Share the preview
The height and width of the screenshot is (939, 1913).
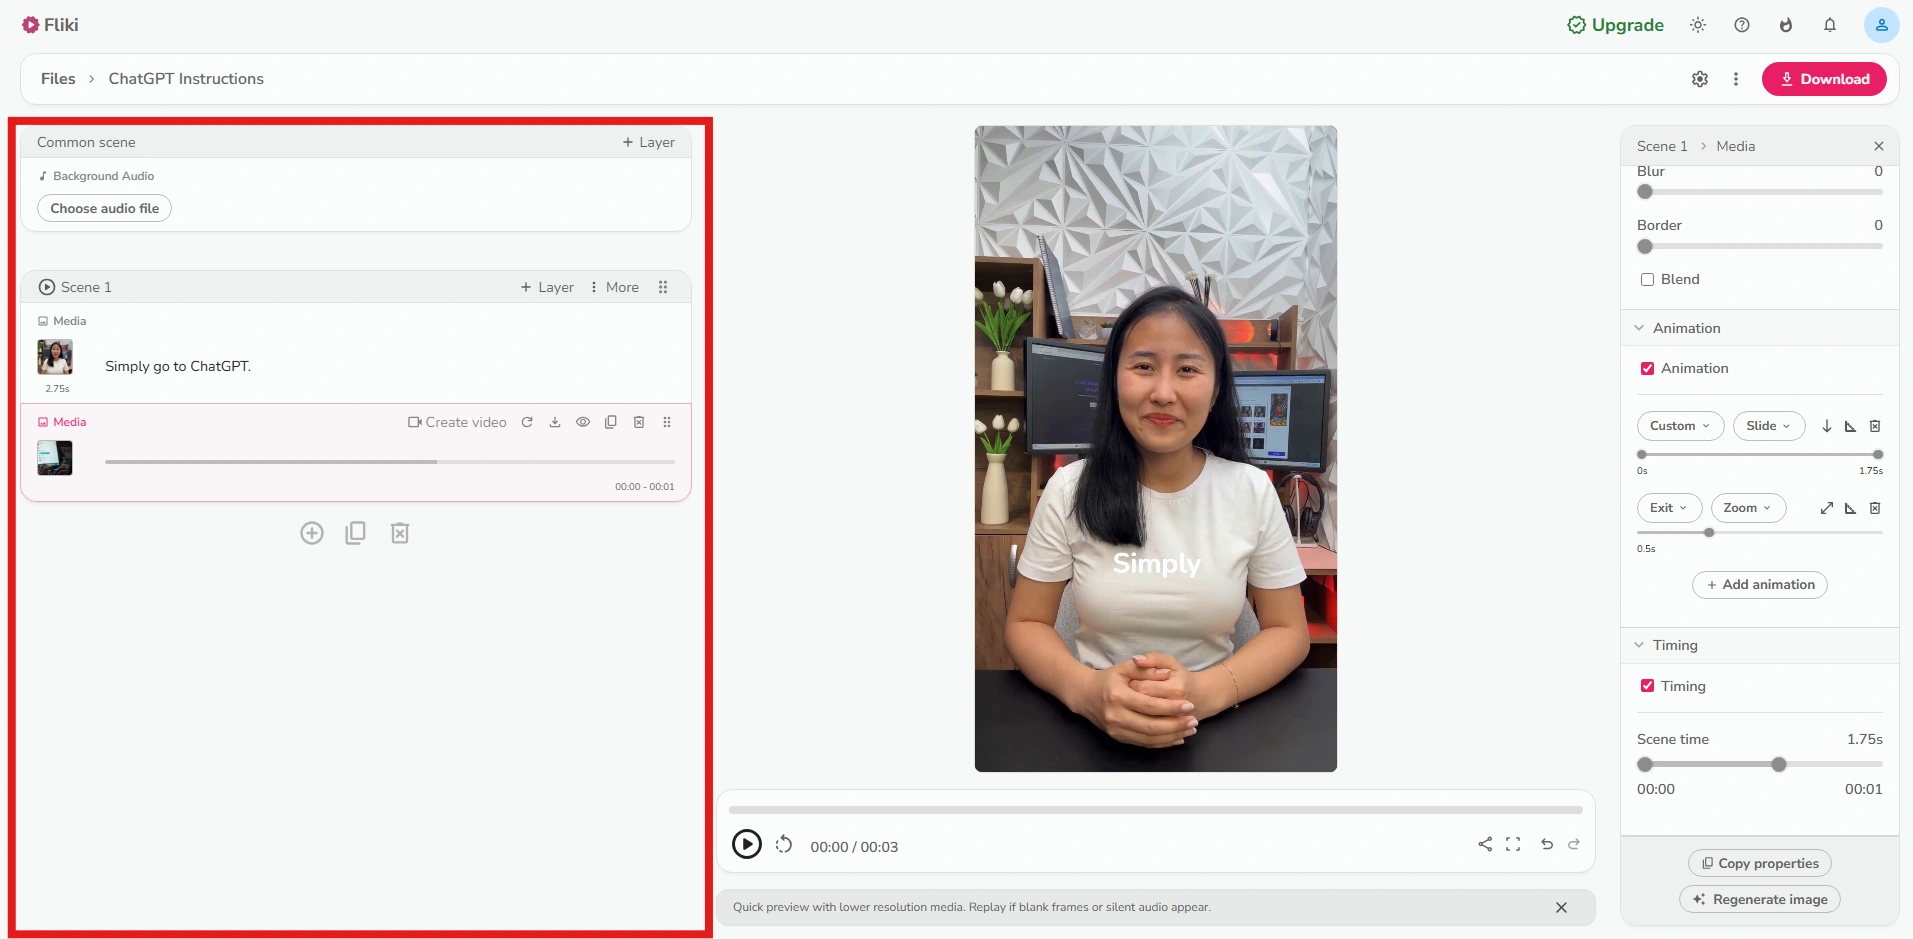(x=1485, y=844)
